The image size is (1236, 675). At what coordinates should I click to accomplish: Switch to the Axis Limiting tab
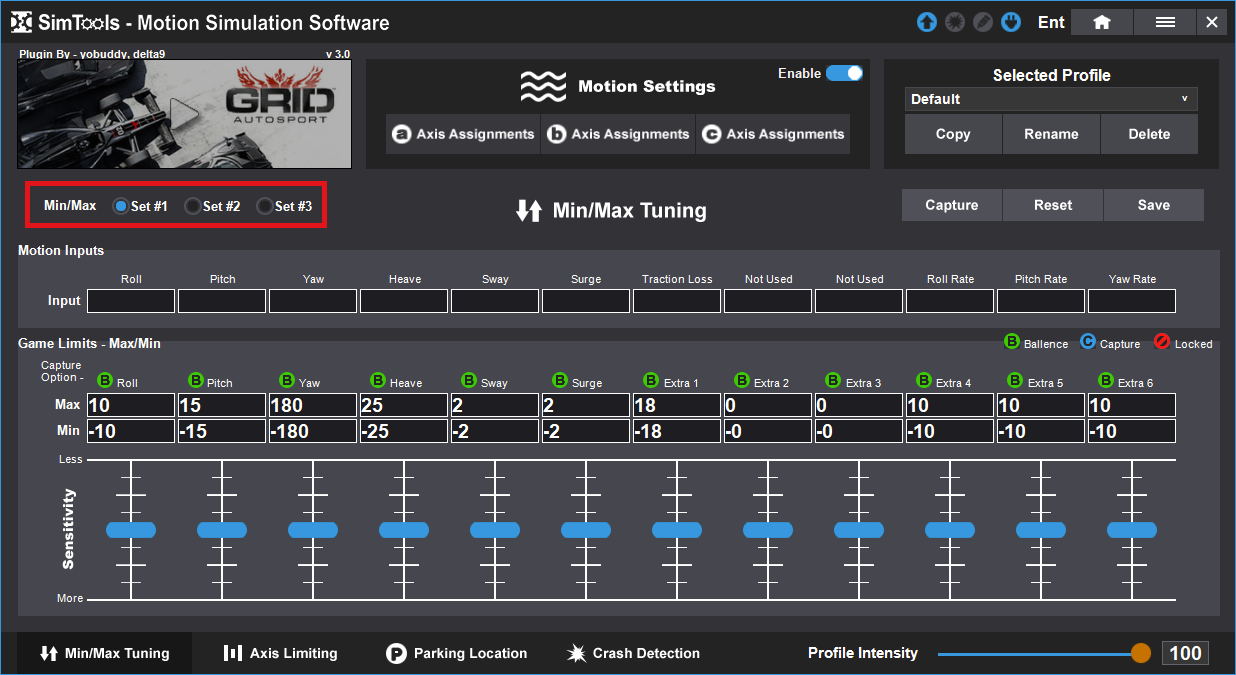coord(280,653)
